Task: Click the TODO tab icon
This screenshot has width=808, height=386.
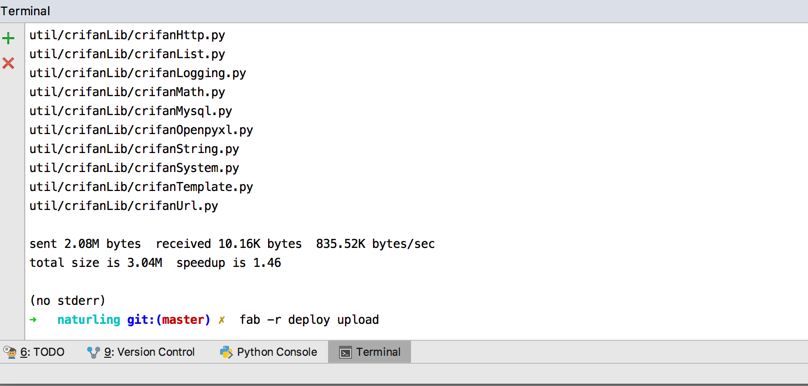Action: click(10, 353)
